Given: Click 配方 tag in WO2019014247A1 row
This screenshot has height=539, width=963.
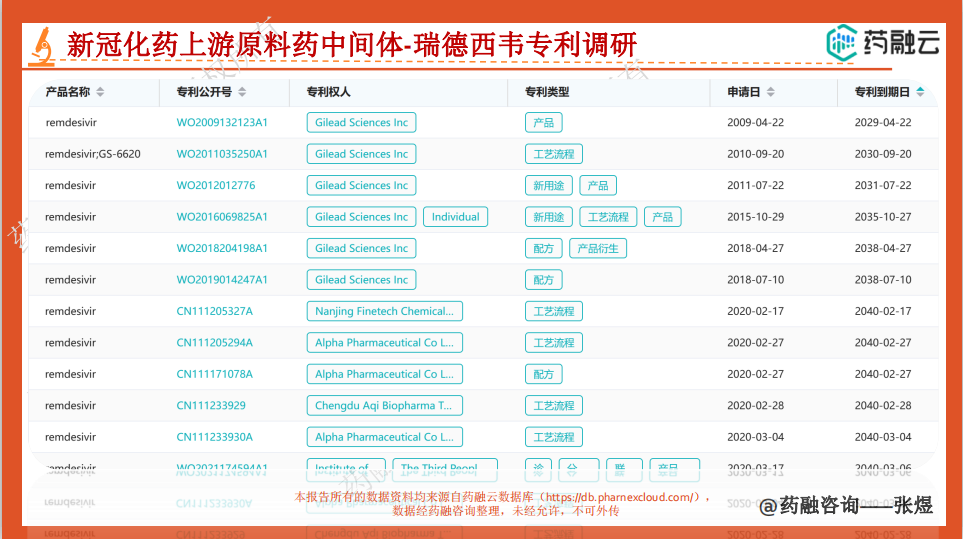Looking at the screenshot, I should pyautogui.click(x=544, y=280).
